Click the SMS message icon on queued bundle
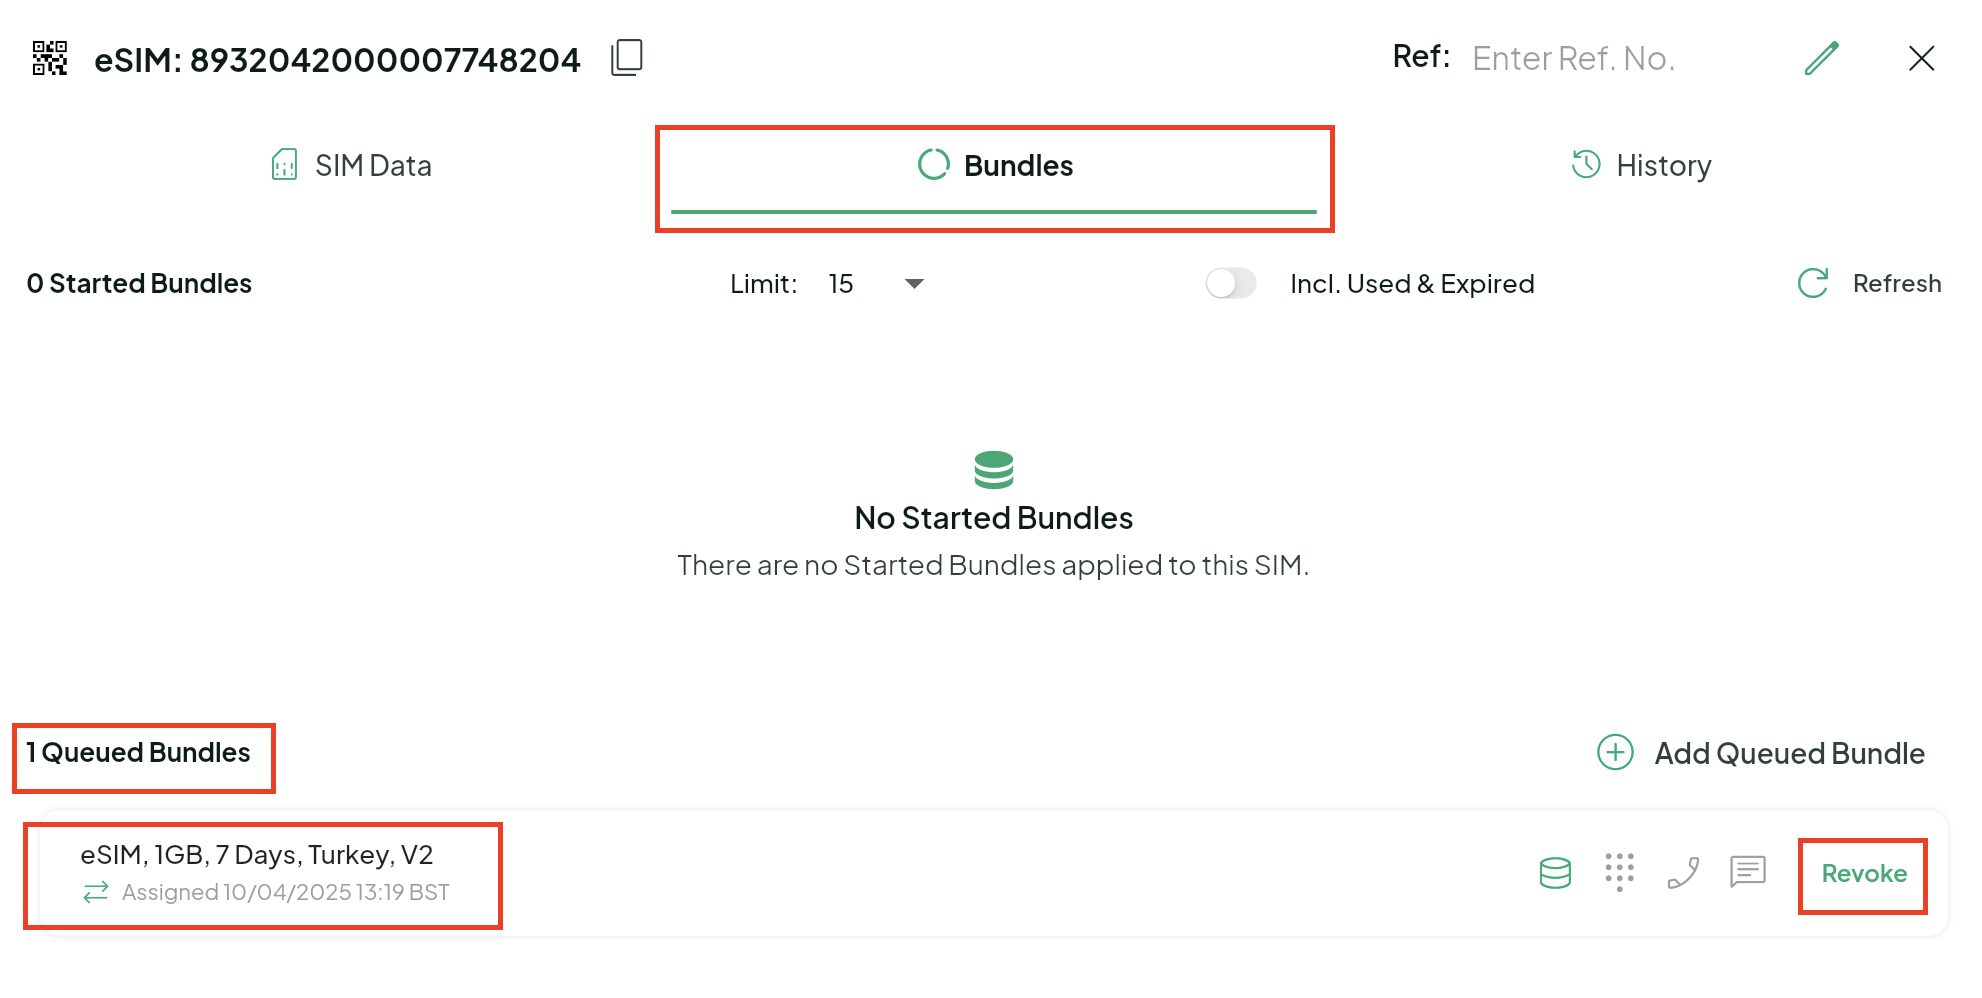The image size is (1982, 998). [1747, 872]
